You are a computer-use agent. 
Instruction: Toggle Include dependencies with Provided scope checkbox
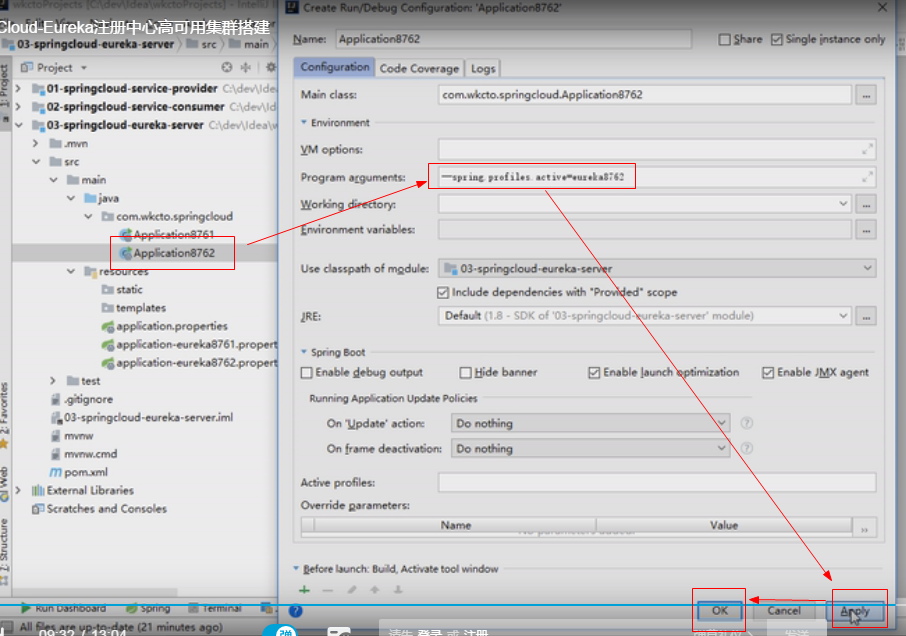(443, 292)
